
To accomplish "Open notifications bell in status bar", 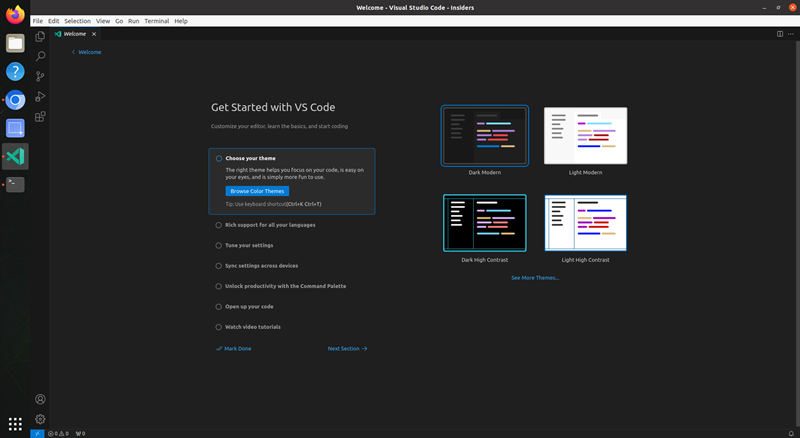I will [x=791, y=433].
